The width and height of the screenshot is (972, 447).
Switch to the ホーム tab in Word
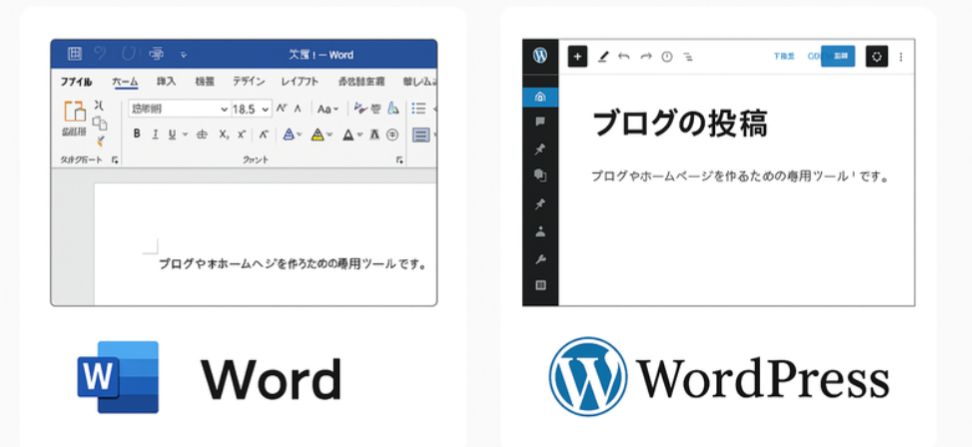click(125, 81)
